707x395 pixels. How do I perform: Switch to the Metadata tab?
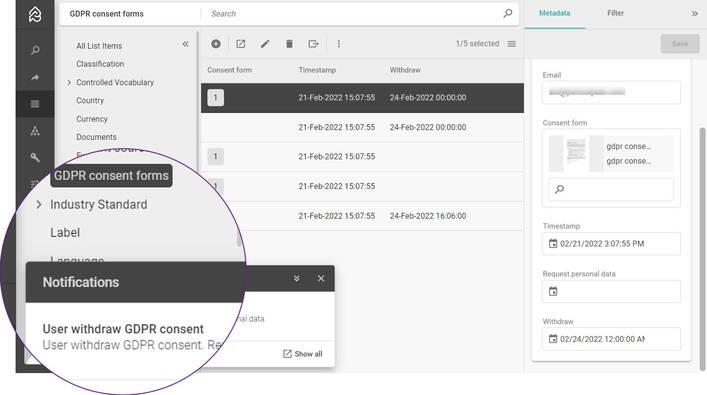click(555, 14)
